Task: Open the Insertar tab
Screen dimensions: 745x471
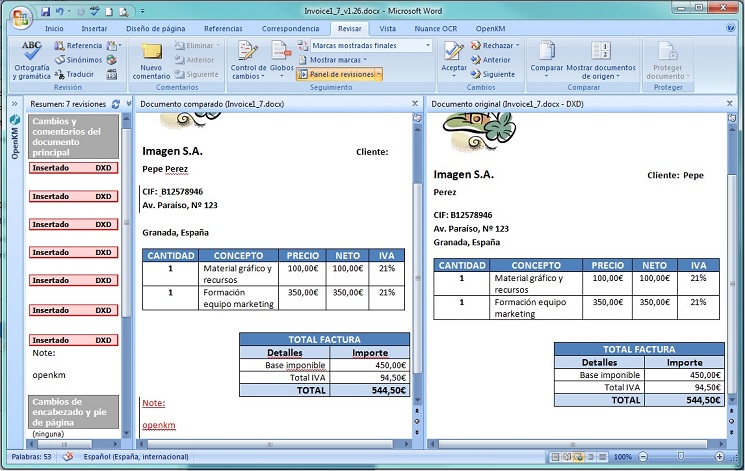Action: click(x=94, y=29)
